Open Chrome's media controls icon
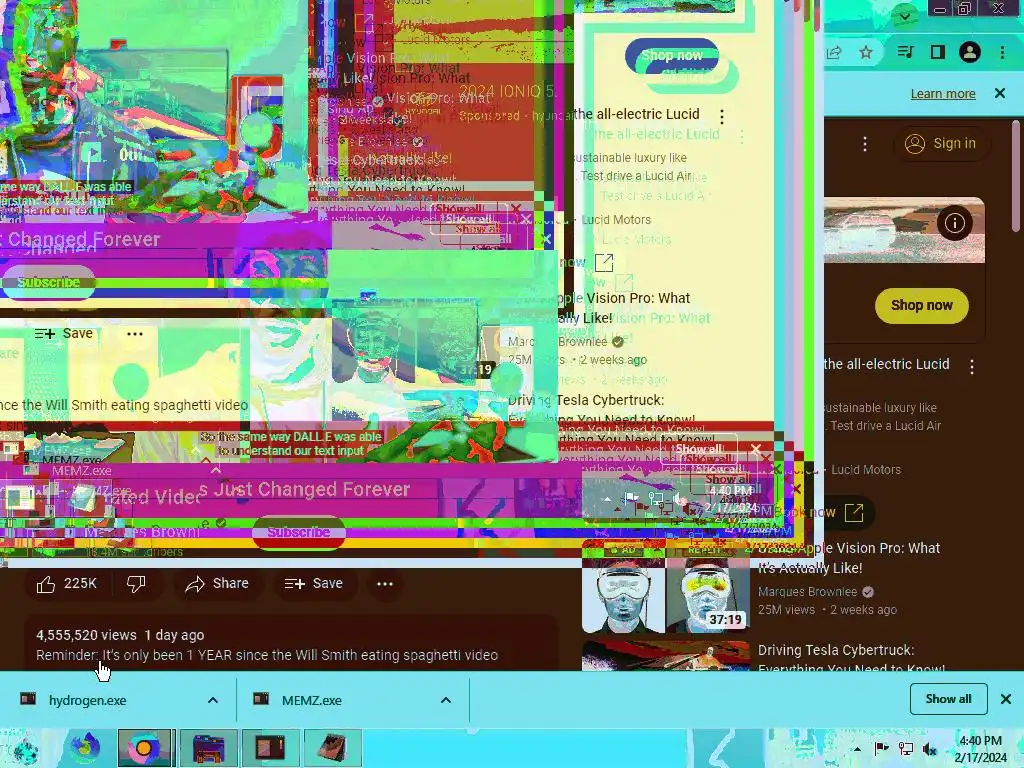The width and height of the screenshot is (1024, 768). 905,52
